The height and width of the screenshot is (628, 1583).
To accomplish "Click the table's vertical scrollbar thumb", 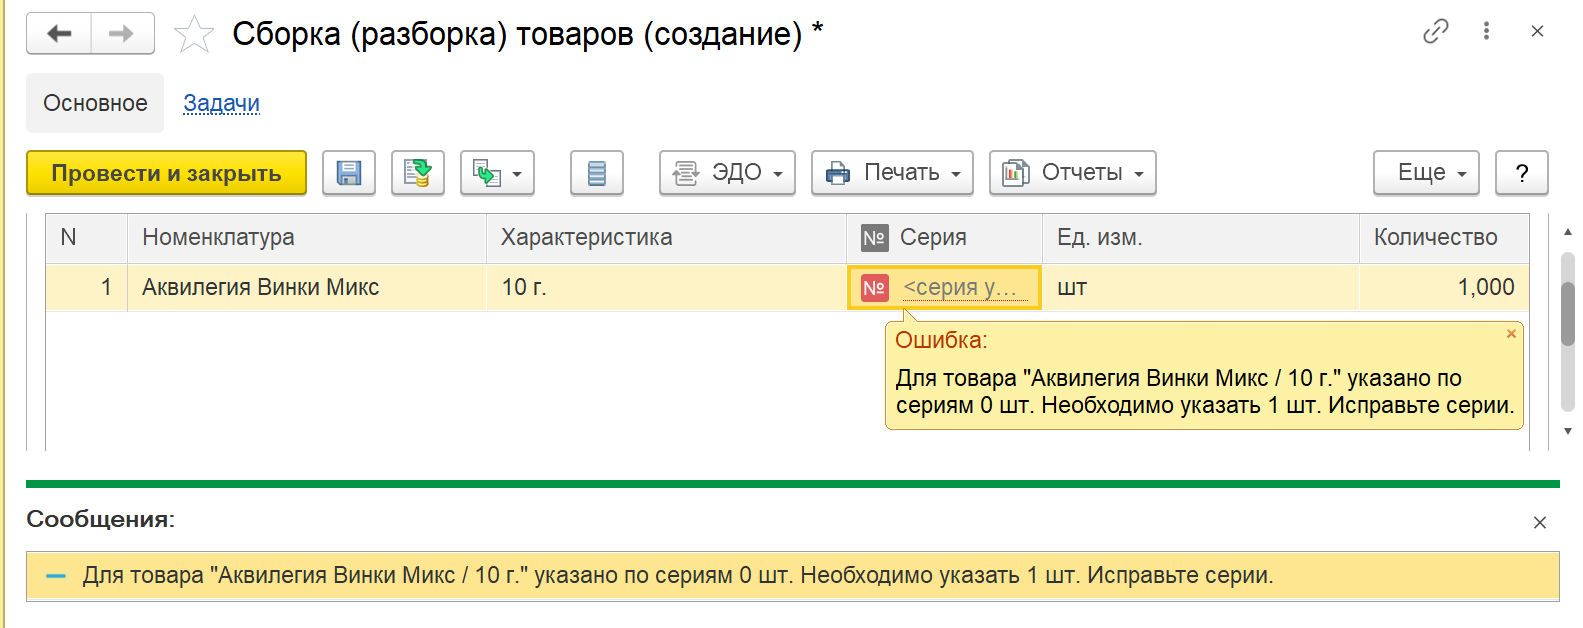I will [x=1567, y=313].
